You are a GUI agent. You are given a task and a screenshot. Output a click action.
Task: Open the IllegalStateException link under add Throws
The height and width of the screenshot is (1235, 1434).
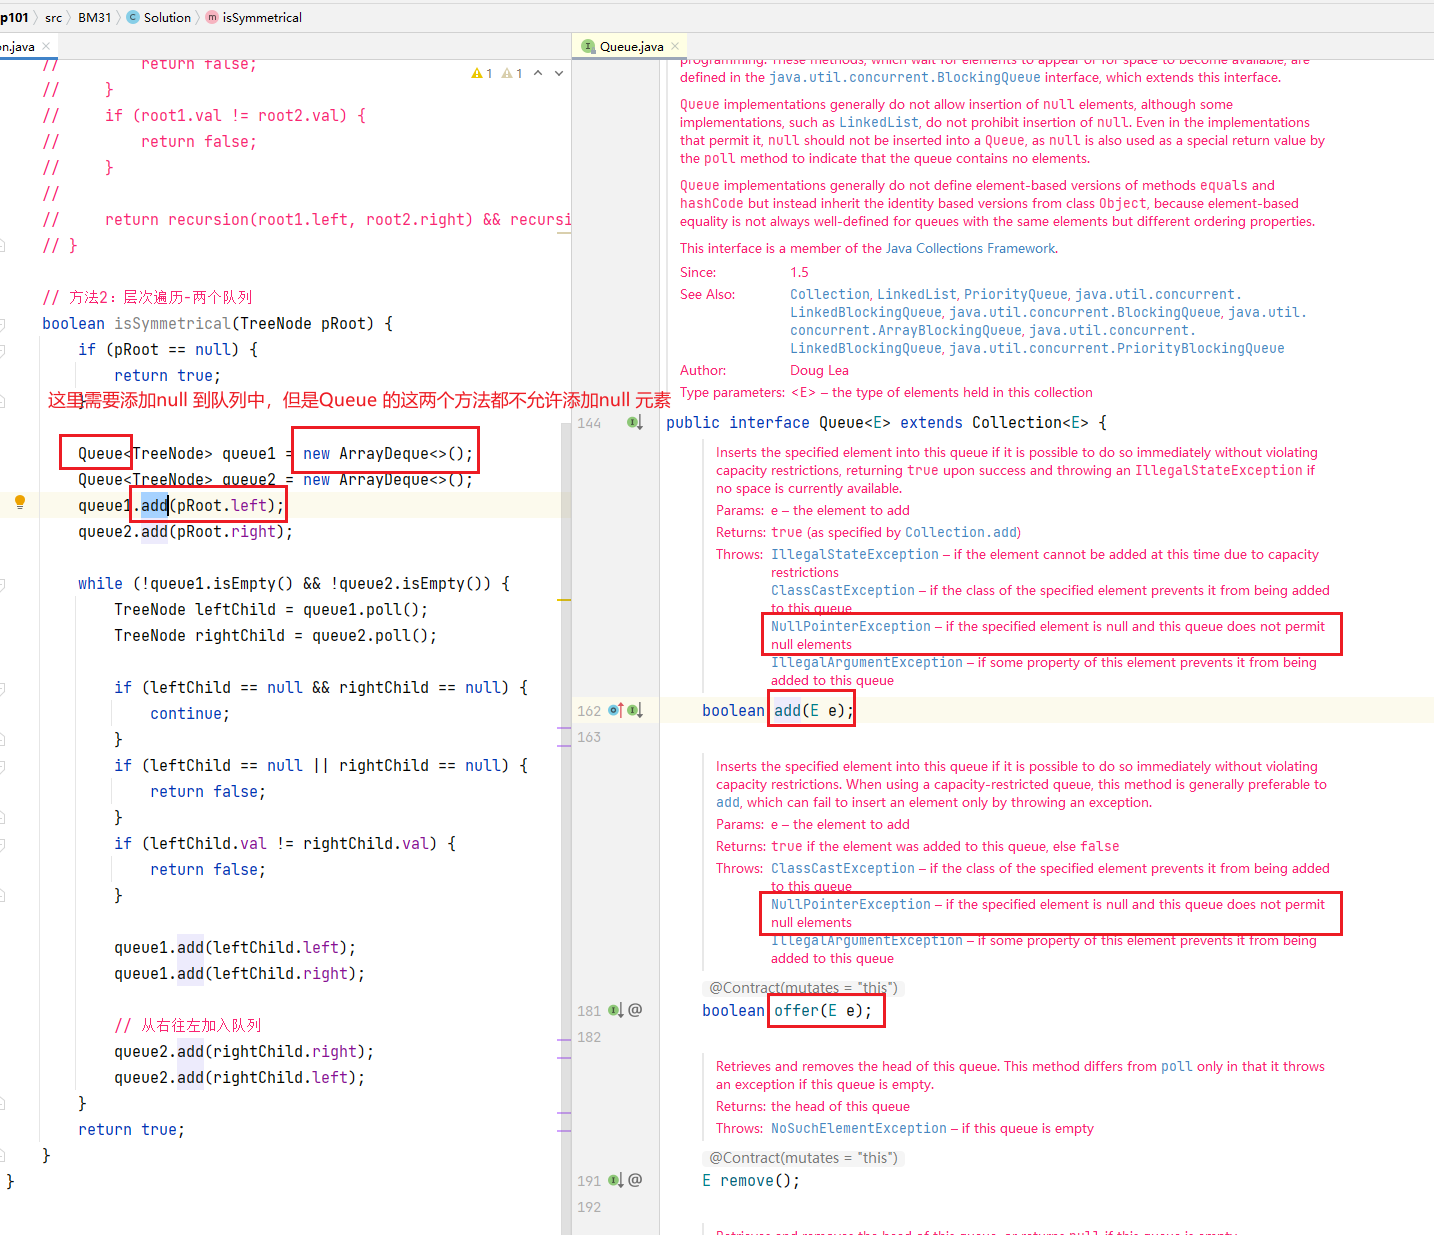(855, 554)
